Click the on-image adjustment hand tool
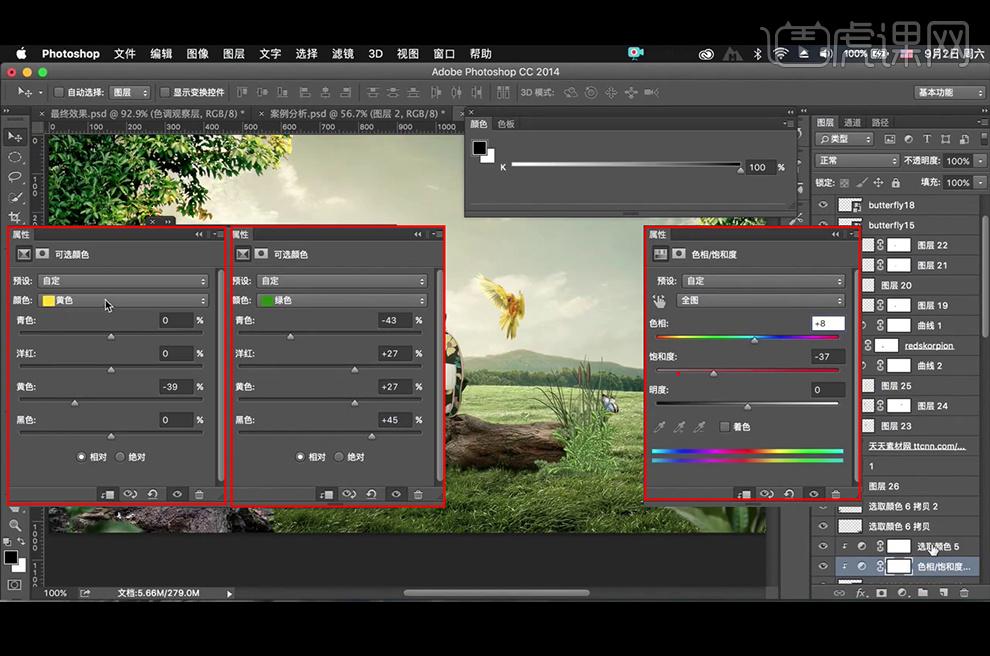The width and height of the screenshot is (990, 656). click(659, 301)
